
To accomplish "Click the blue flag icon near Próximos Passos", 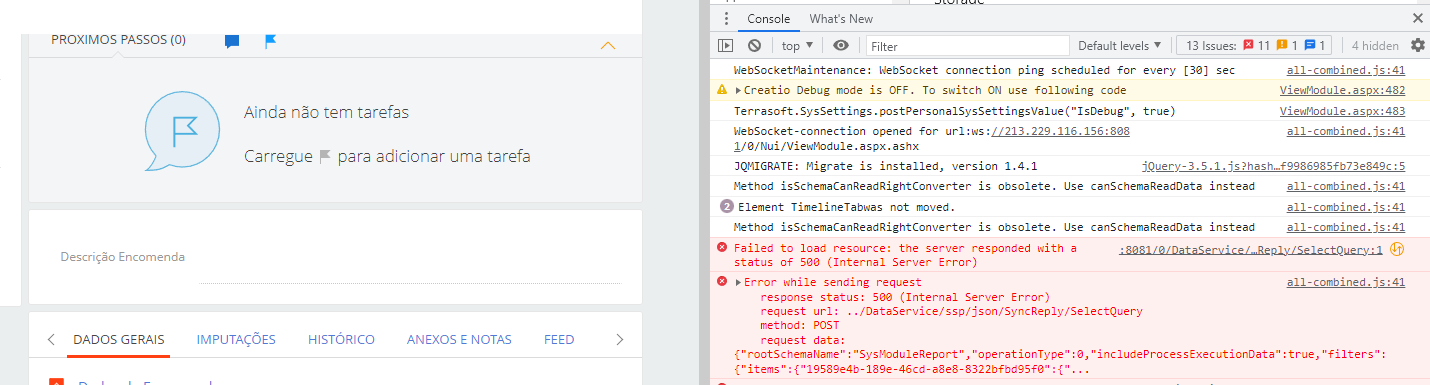I will (270, 41).
